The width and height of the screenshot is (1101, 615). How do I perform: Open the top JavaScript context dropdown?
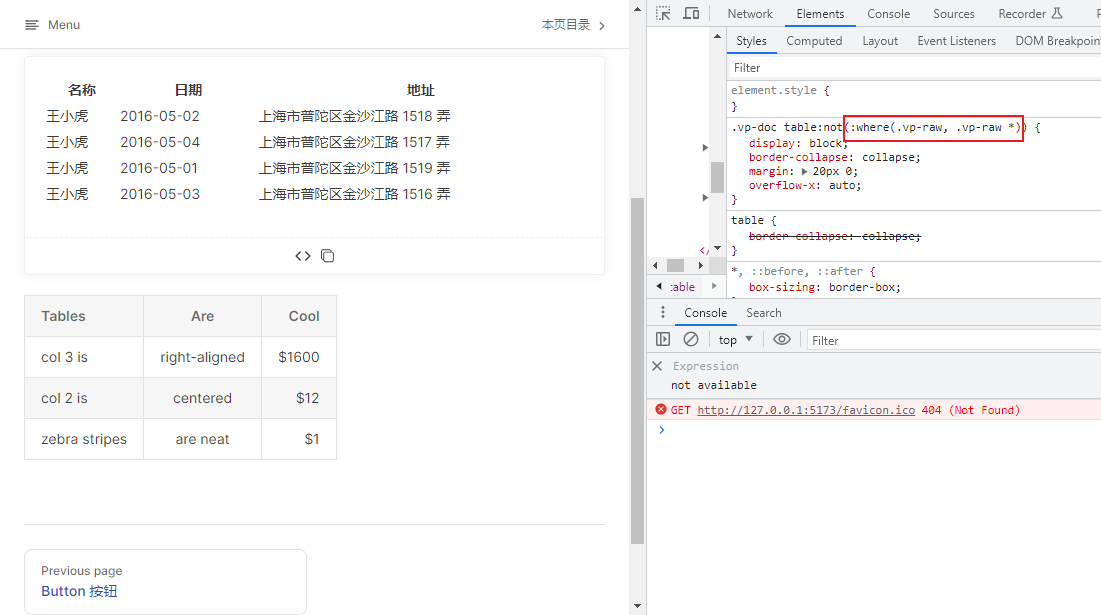pos(736,340)
